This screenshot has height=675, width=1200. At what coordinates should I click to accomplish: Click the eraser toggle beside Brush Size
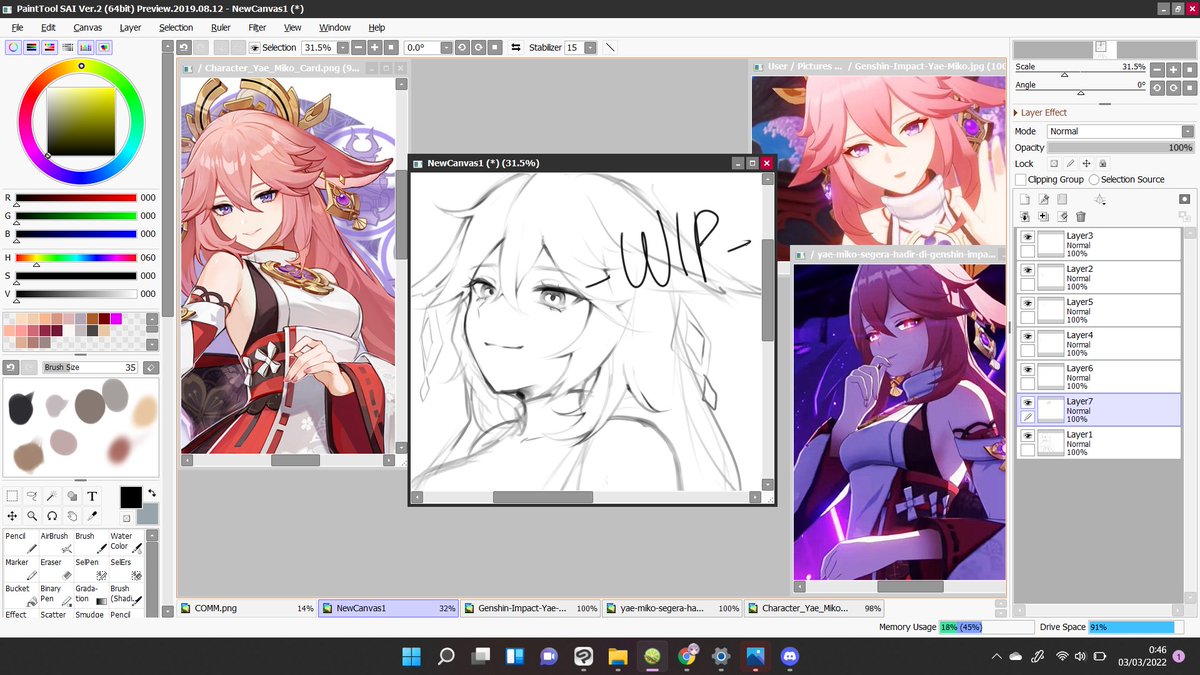coord(150,368)
